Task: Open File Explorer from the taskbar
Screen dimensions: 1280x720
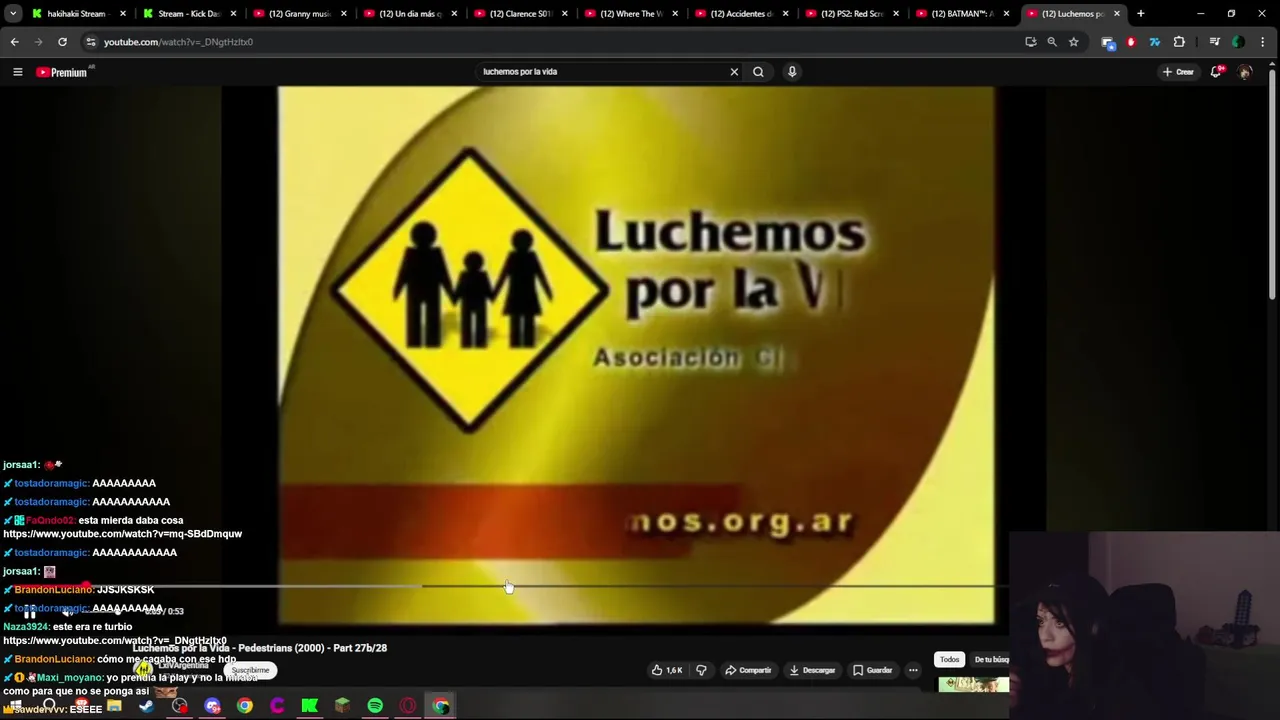Action: 114,706
